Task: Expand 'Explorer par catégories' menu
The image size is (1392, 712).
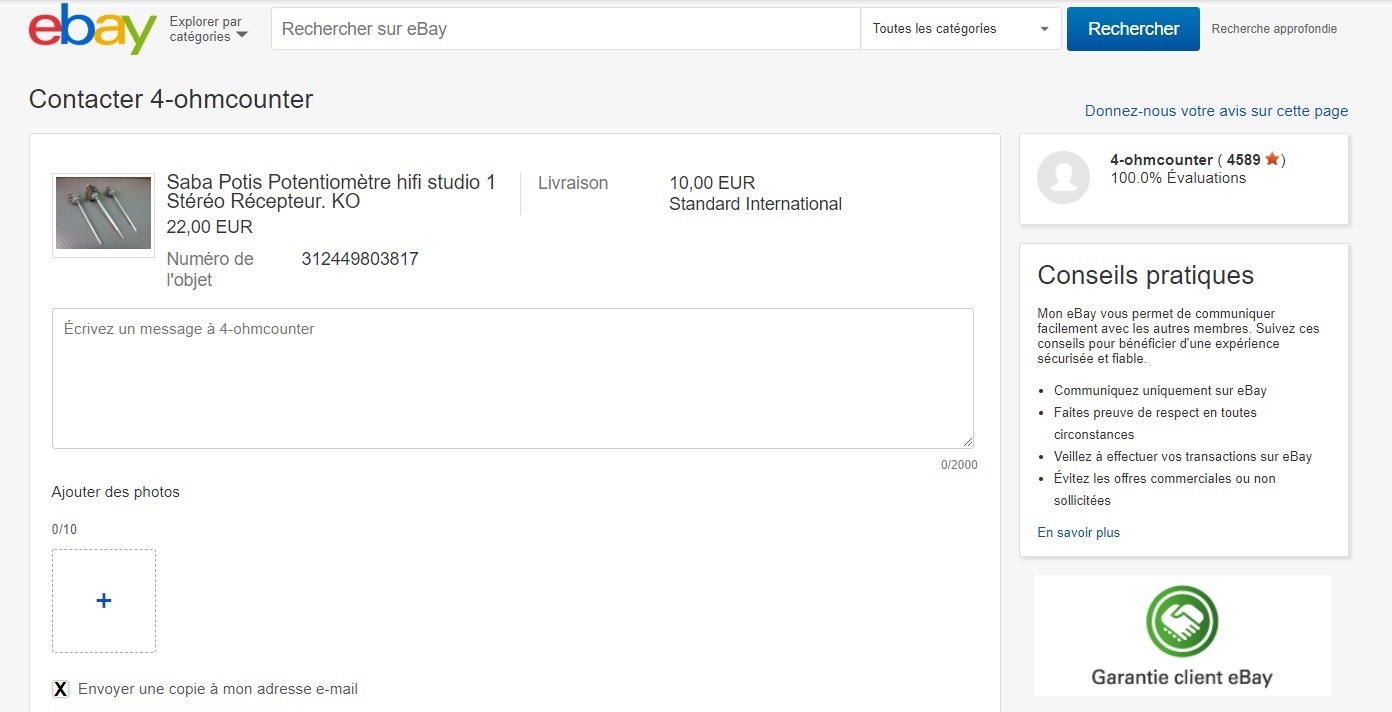Action: click(209, 29)
